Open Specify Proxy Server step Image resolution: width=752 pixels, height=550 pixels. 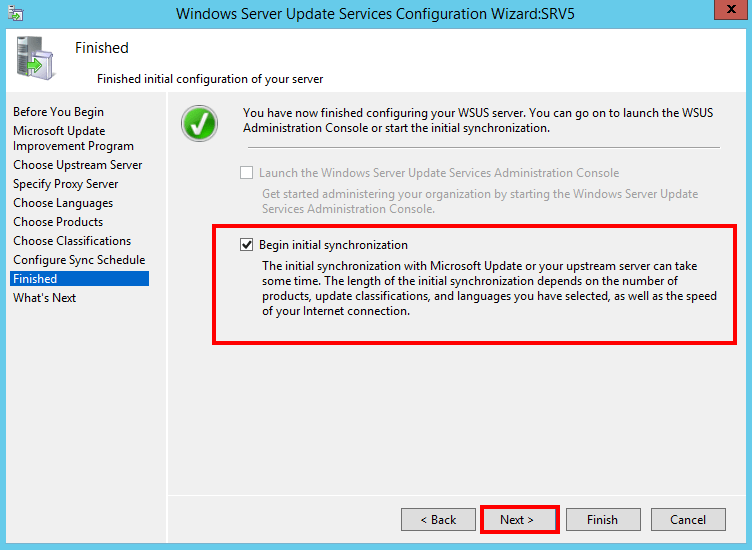(66, 184)
